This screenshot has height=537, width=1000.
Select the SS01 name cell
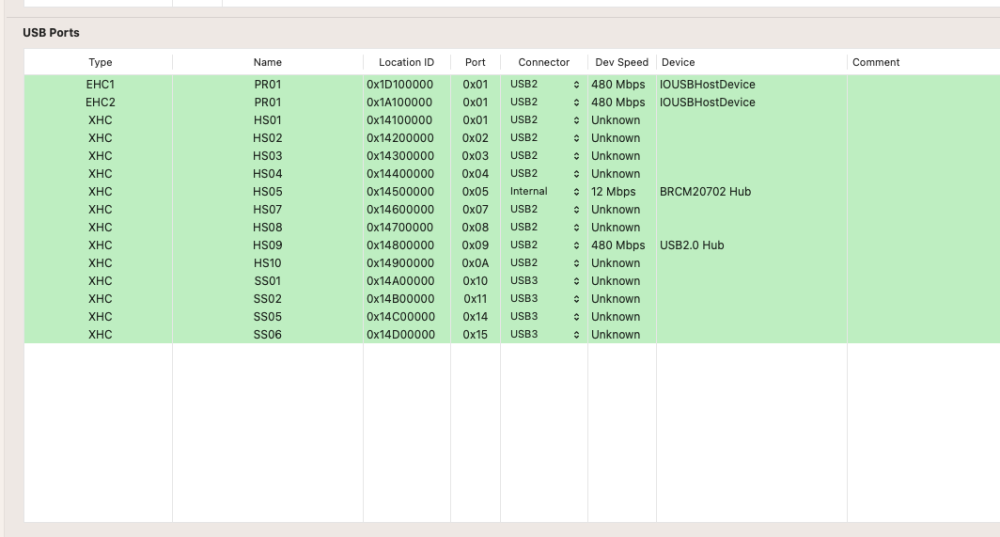pyautogui.click(x=267, y=281)
